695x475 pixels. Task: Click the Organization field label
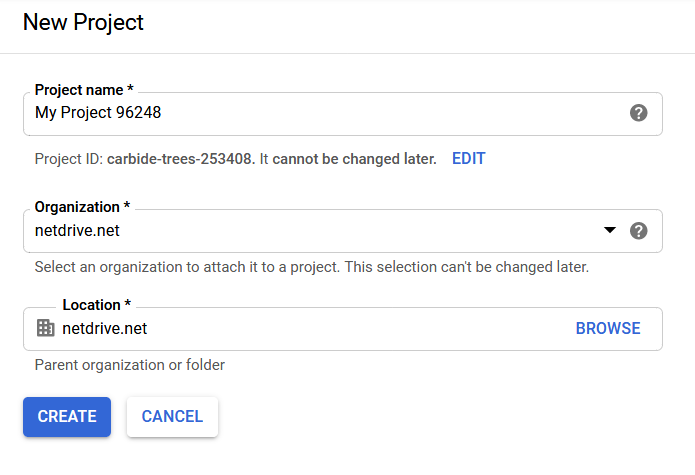point(82,207)
